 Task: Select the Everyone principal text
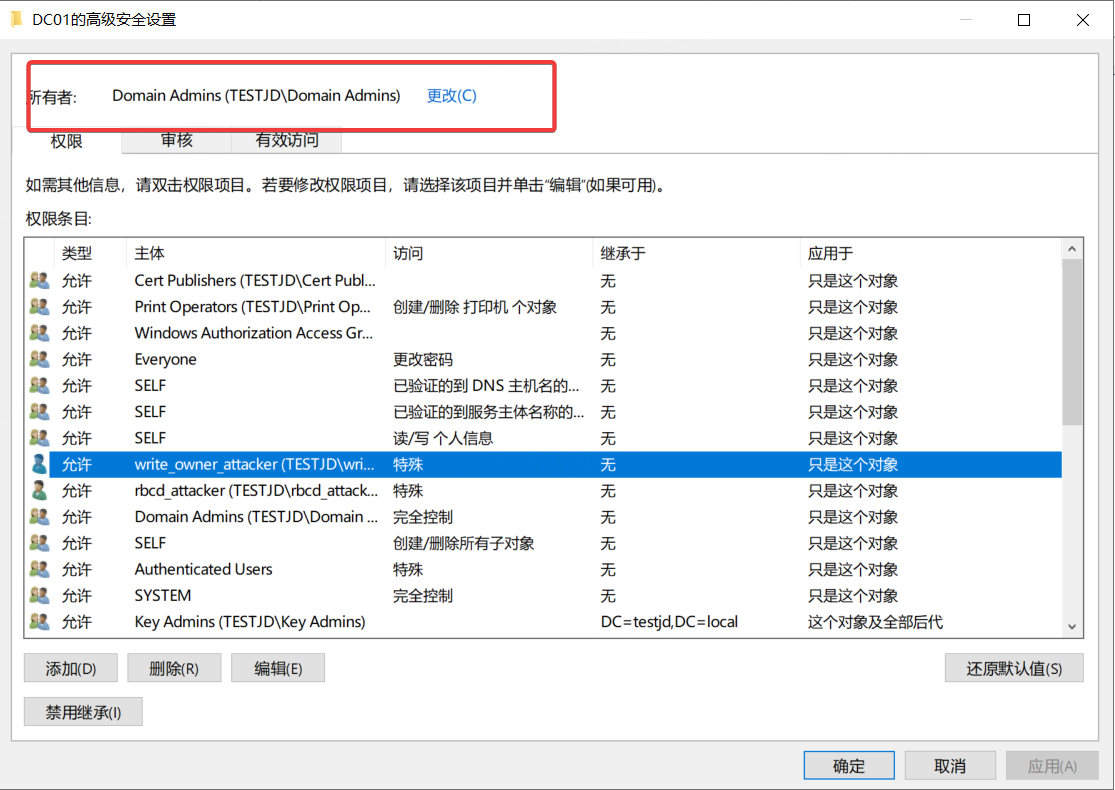pos(165,359)
